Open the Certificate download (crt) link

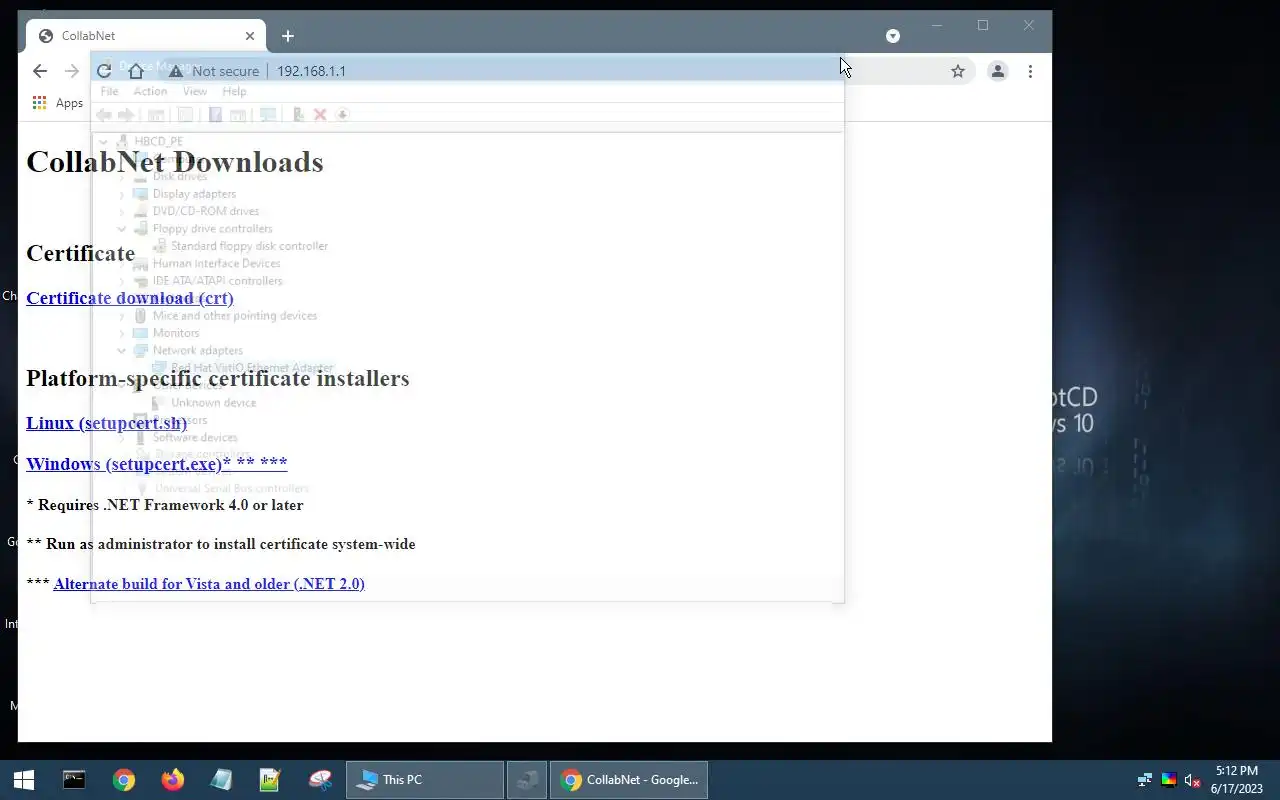click(130, 298)
